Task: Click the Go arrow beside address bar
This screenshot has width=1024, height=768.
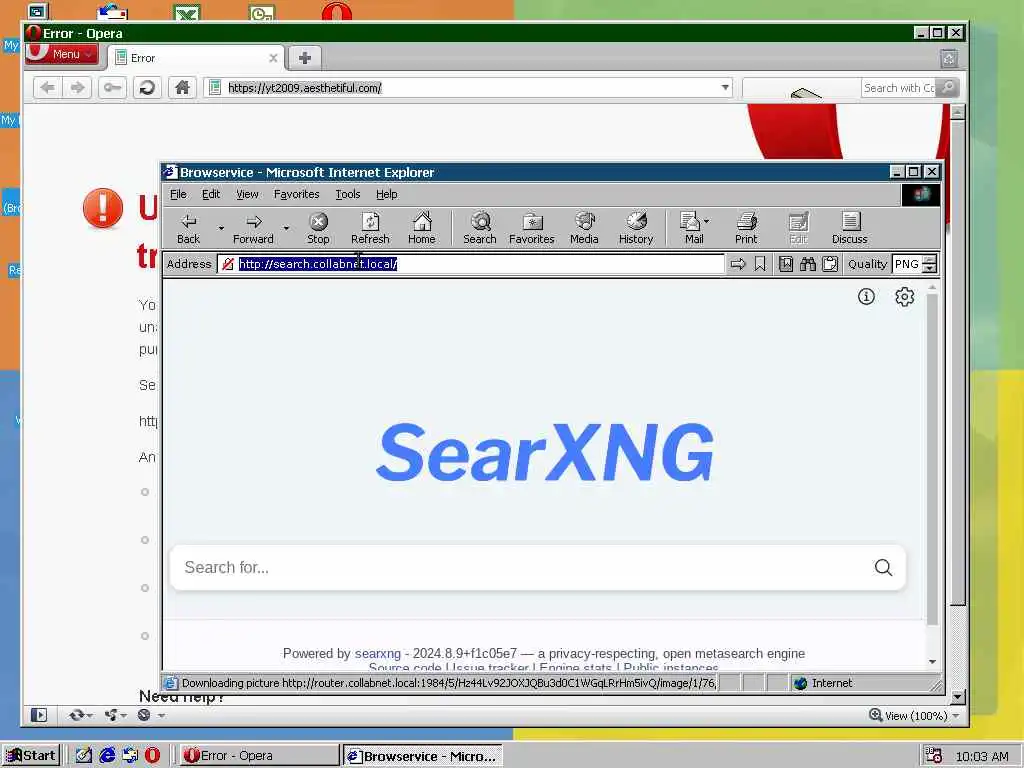Action: (738, 264)
